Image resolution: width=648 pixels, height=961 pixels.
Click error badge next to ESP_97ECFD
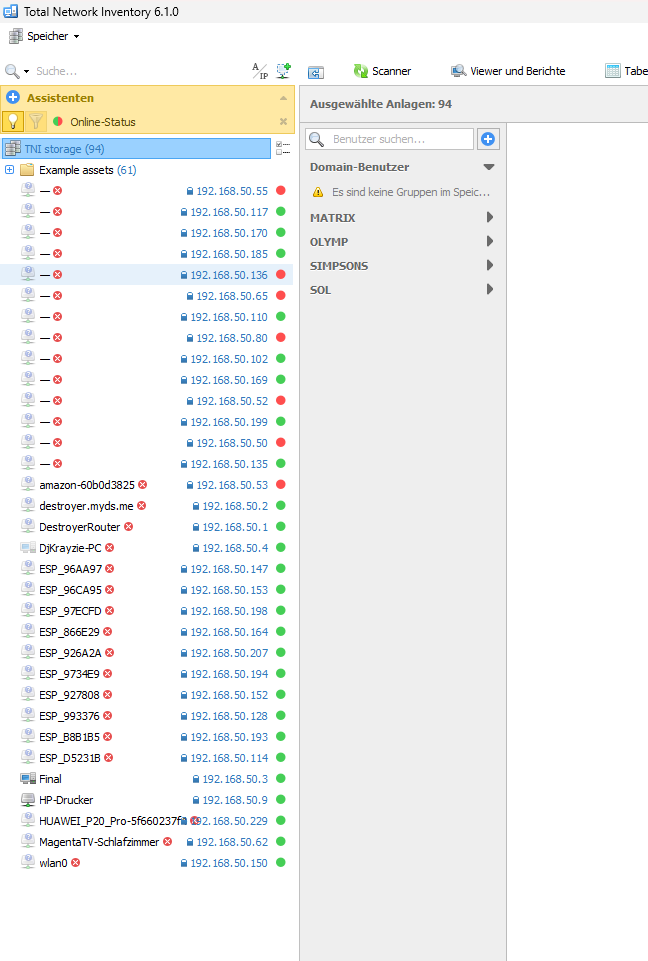pyautogui.click(x=110, y=610)
